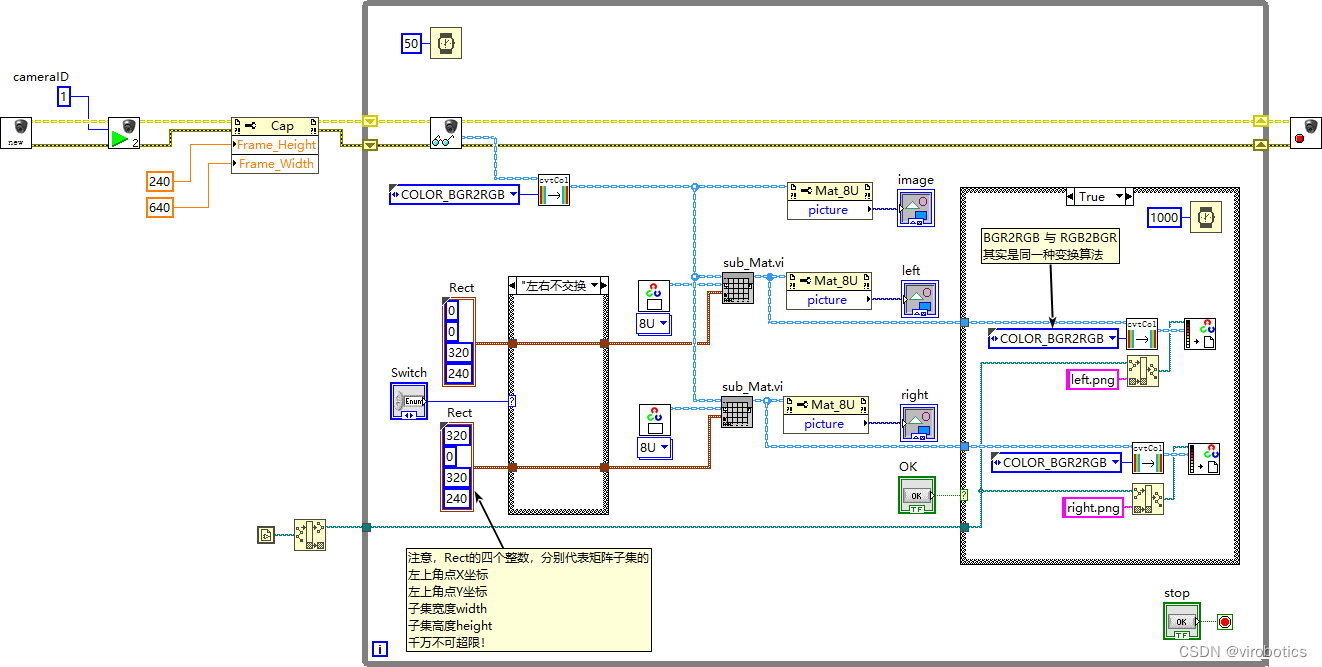Click the numeric constant 1000
This screenshot has width=1322, height=667.
tap(1165, 216)
